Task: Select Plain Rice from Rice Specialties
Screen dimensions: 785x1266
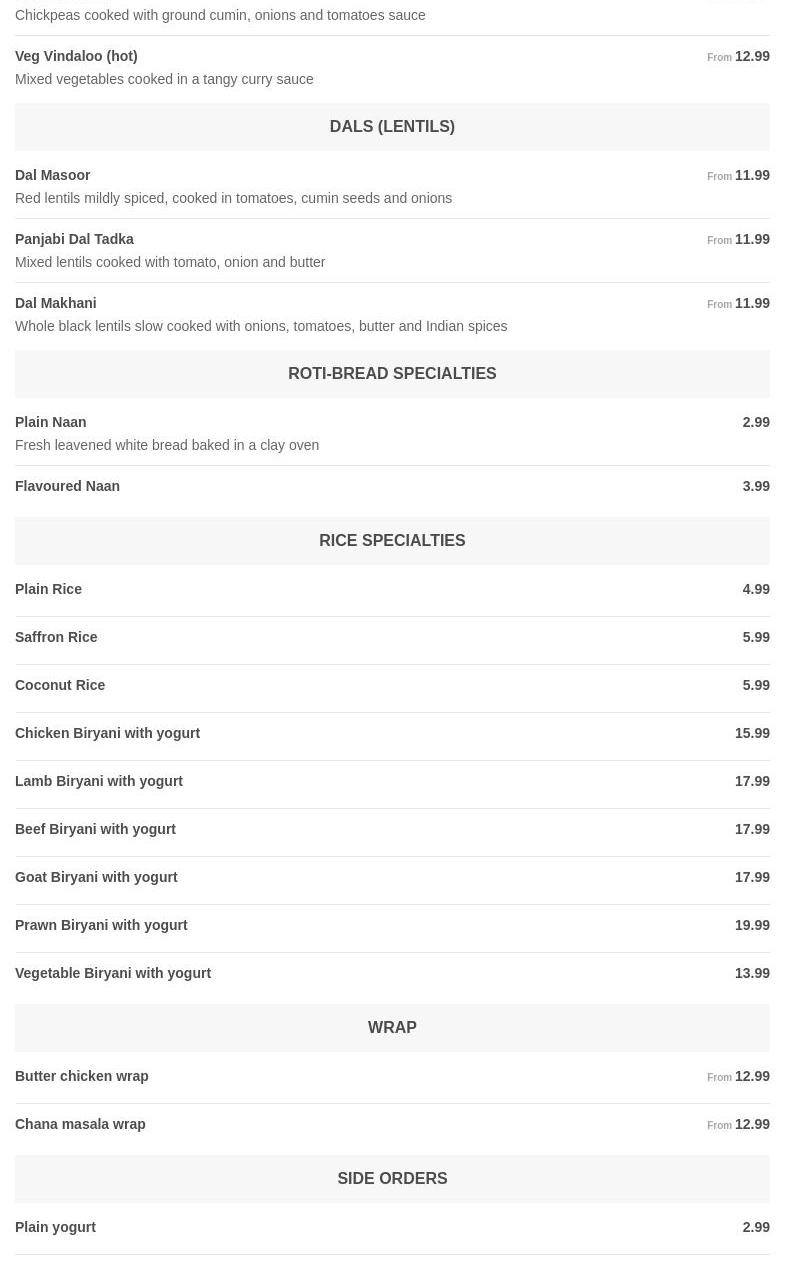Action: coord(48,590)
